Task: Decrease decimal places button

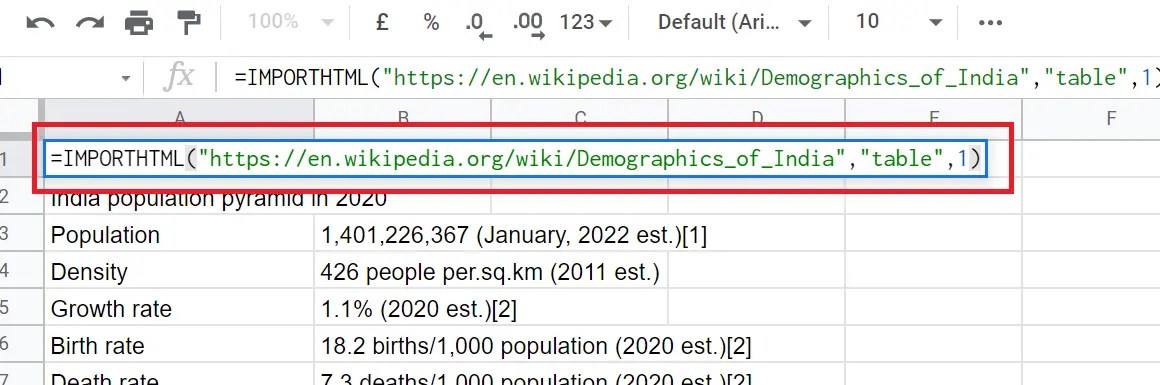Action: (x=479, y=24)
